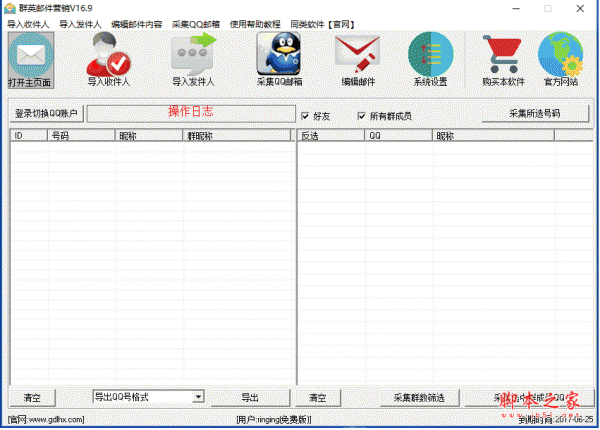Open the 使用帮助教程 menu

pos(255,24)
